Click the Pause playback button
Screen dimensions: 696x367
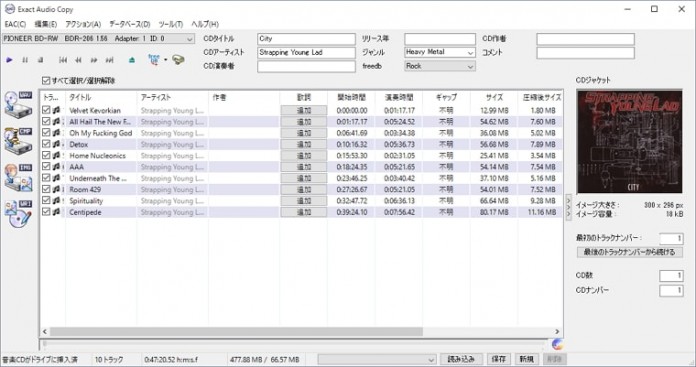point(25,60)
